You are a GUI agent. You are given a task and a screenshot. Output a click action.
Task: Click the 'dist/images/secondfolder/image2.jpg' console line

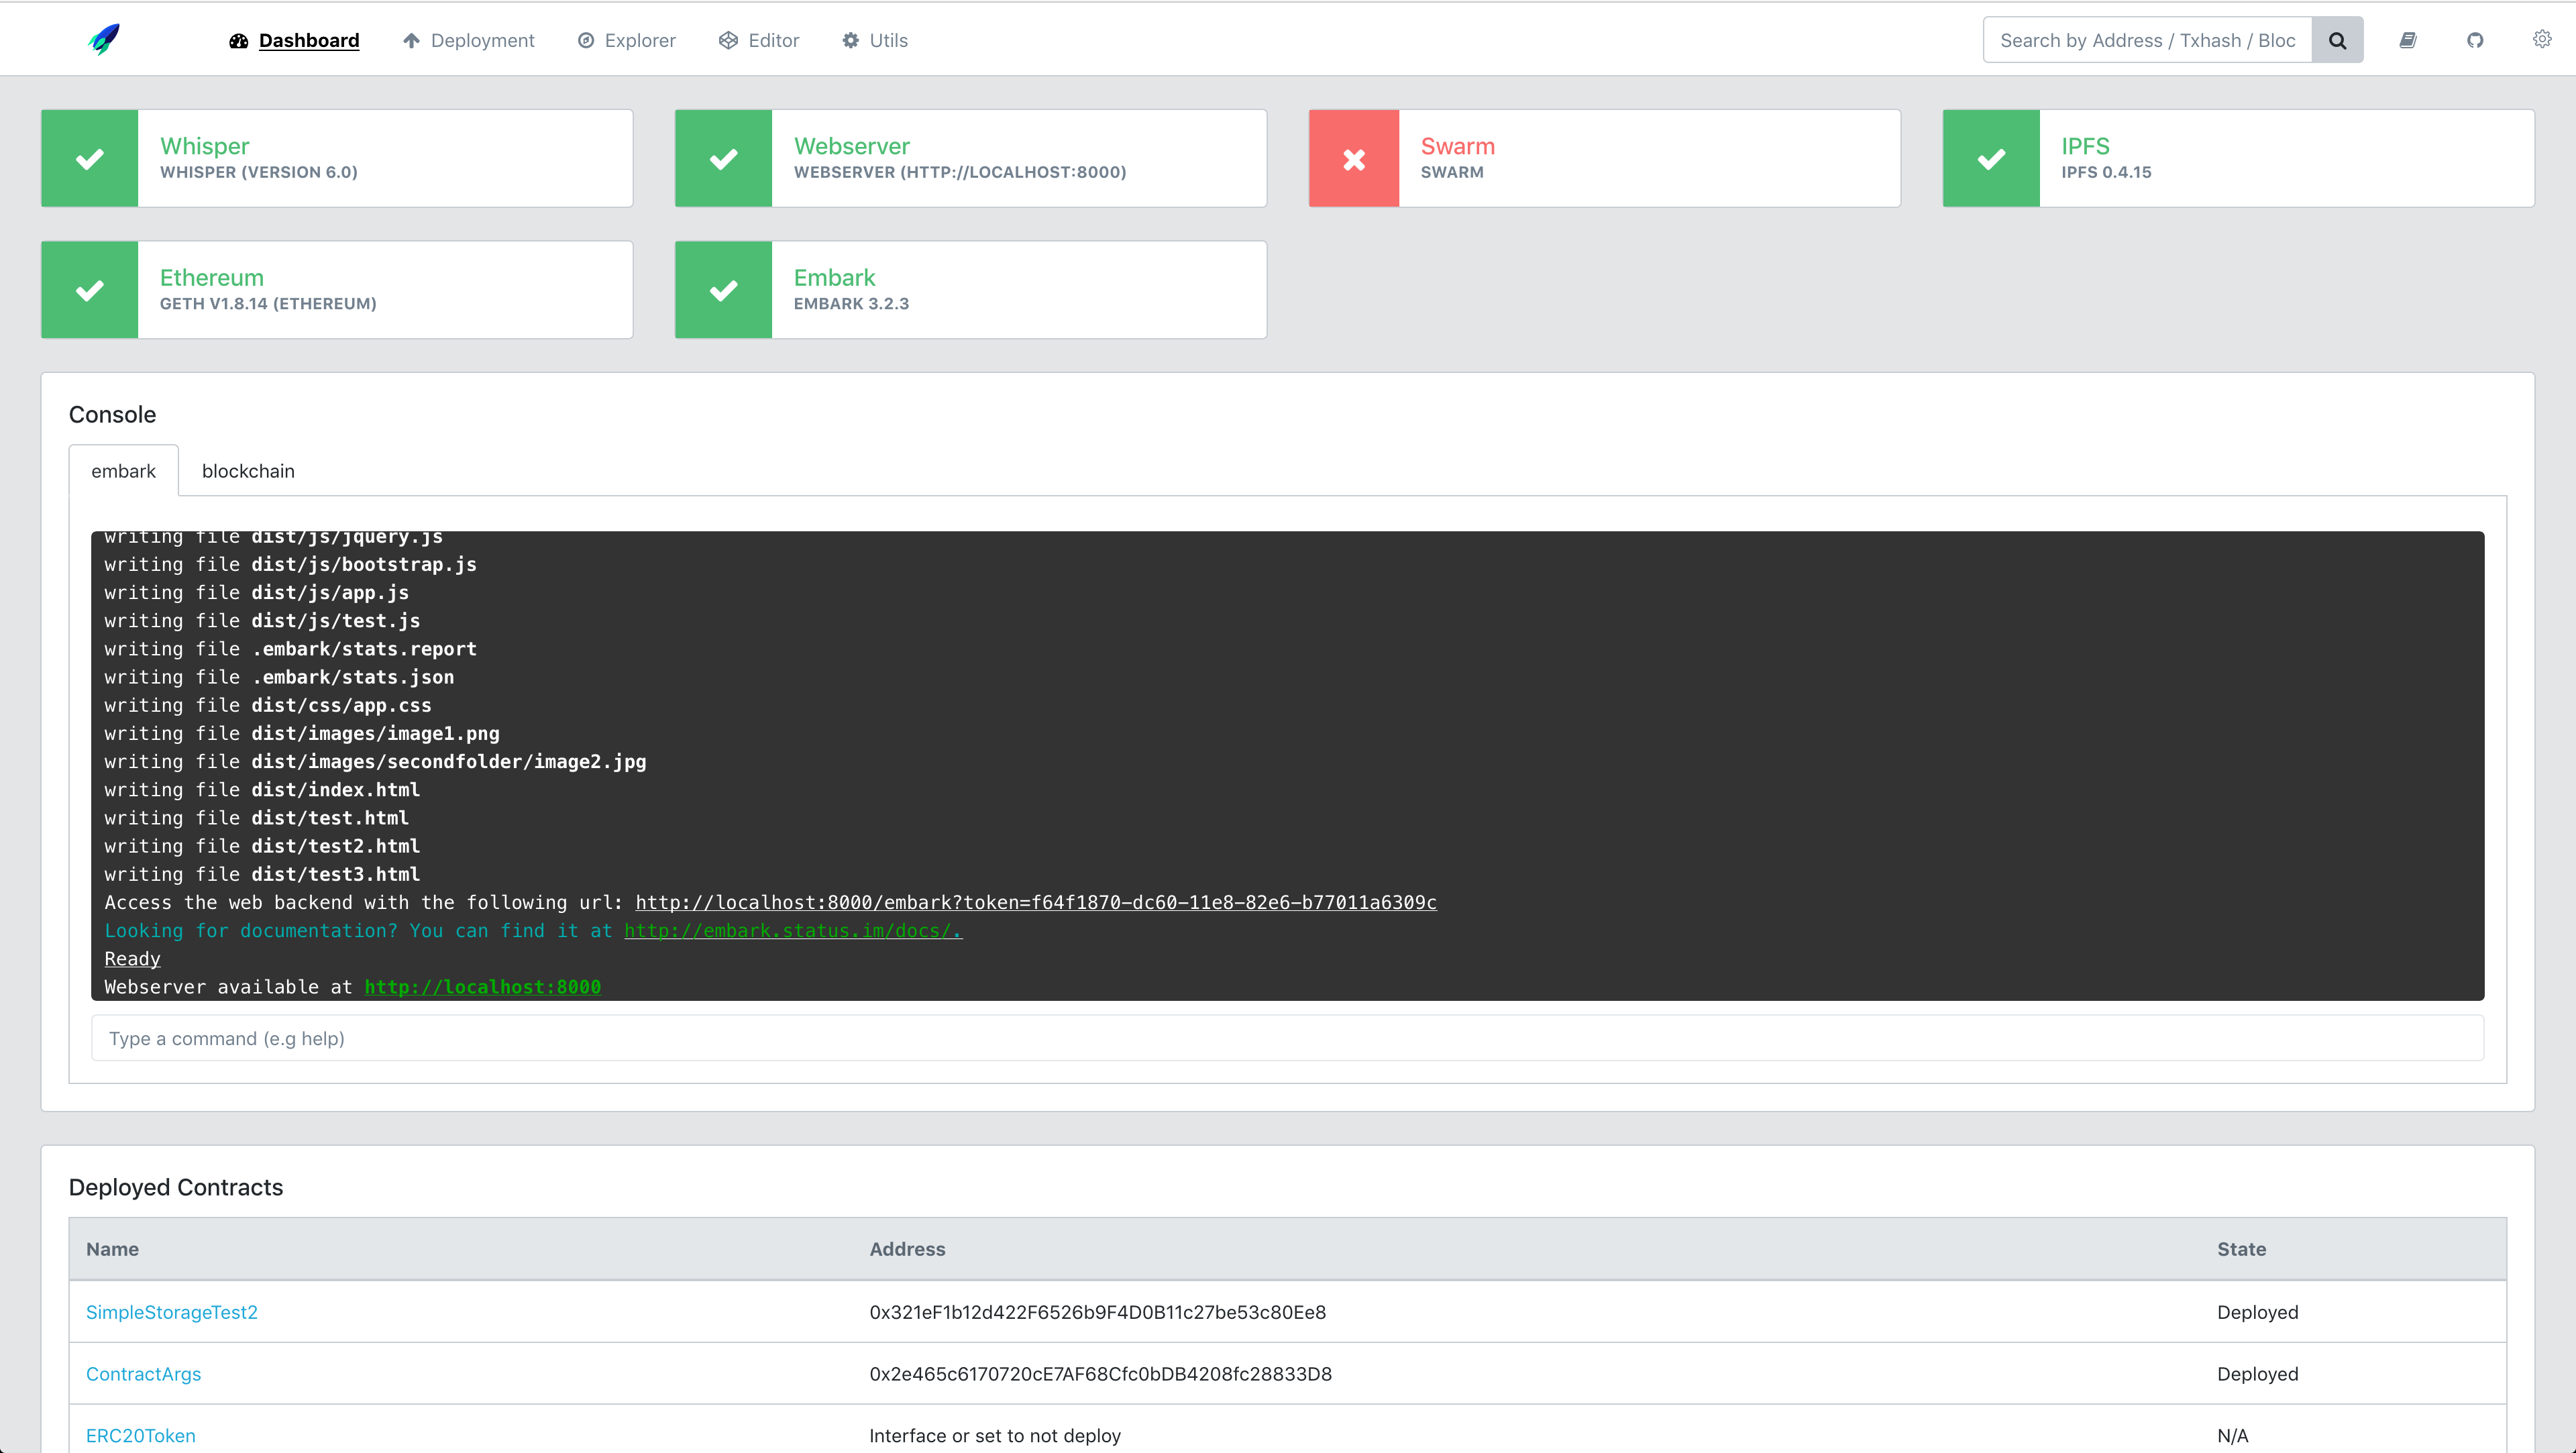click(x=375, y=762)
